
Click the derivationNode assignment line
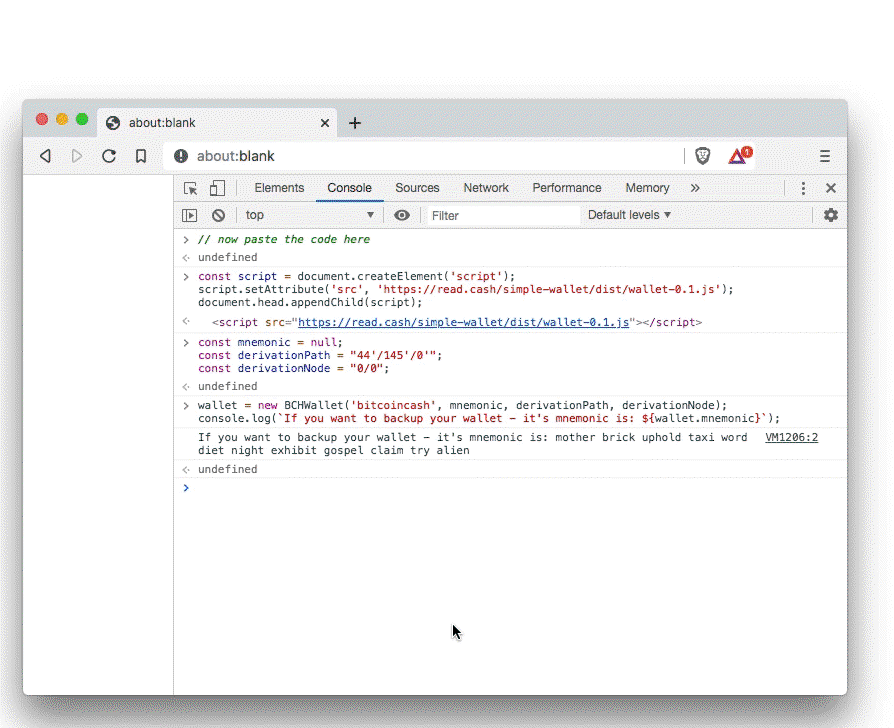[294, 368]
